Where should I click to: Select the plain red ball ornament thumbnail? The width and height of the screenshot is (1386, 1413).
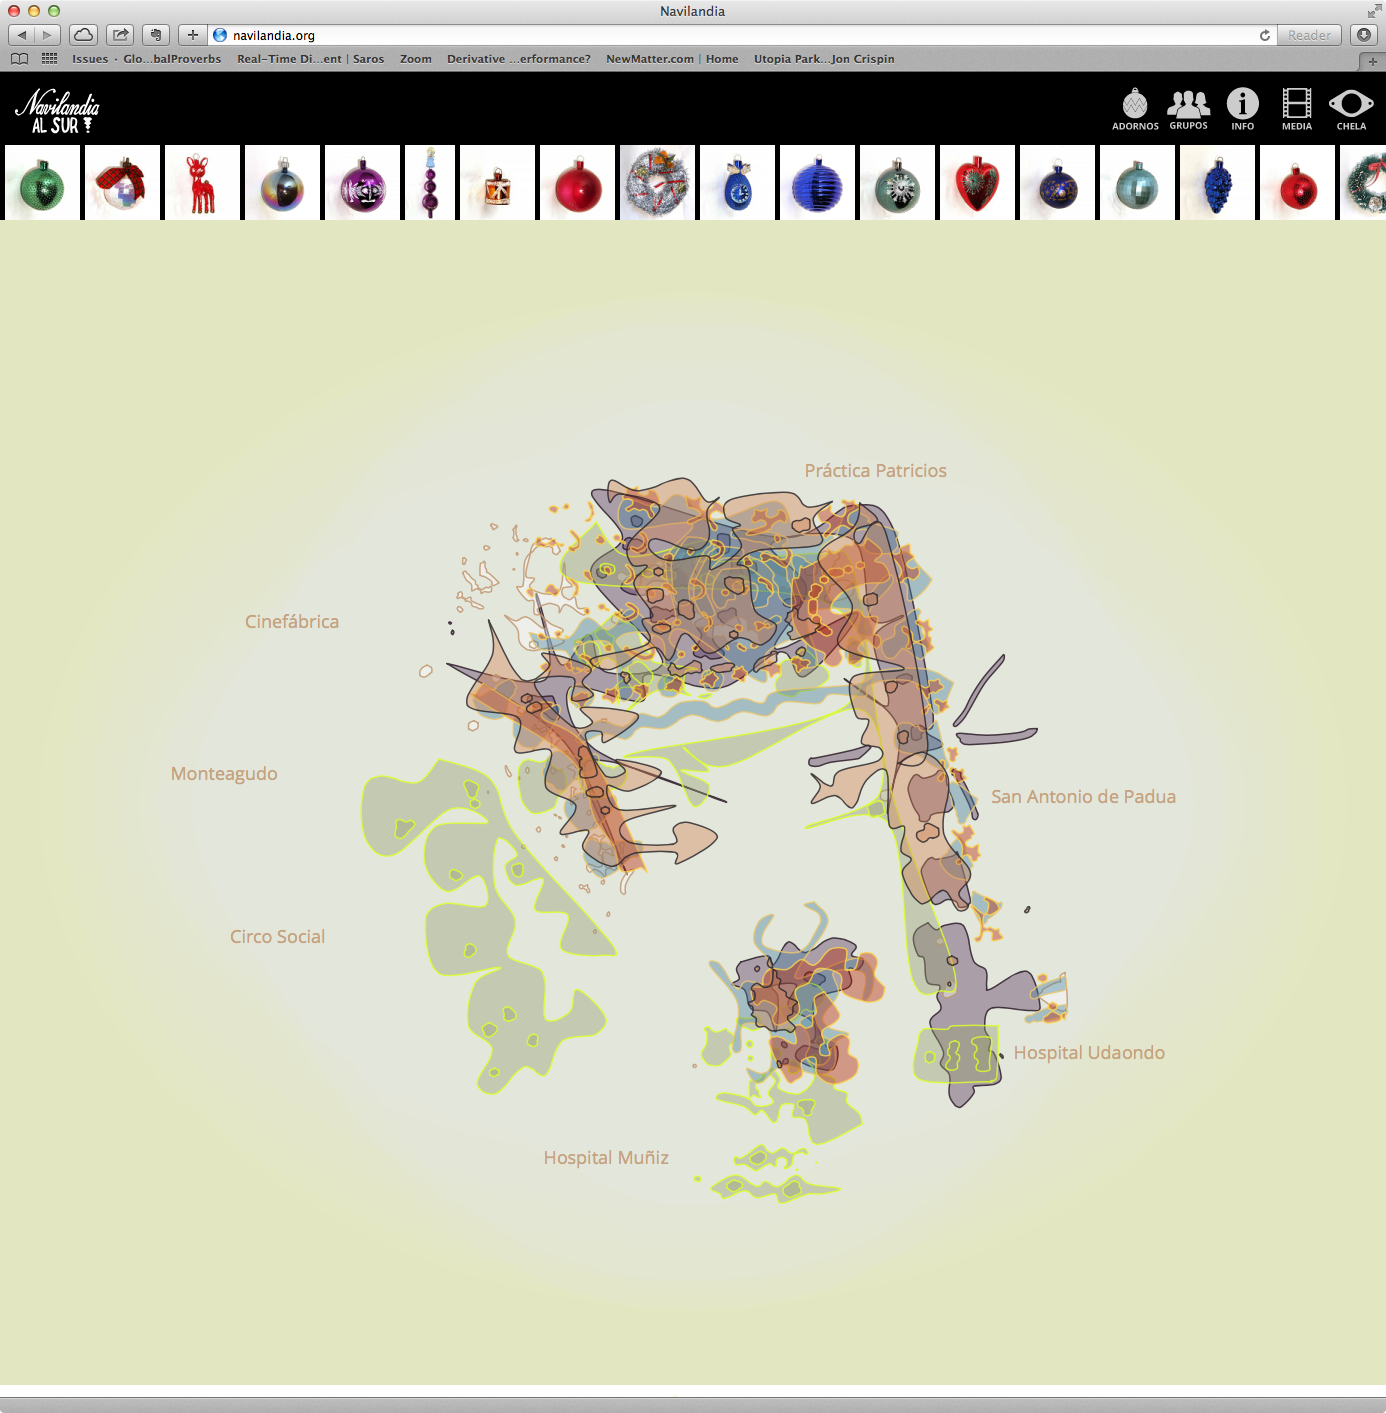(577, 182)
